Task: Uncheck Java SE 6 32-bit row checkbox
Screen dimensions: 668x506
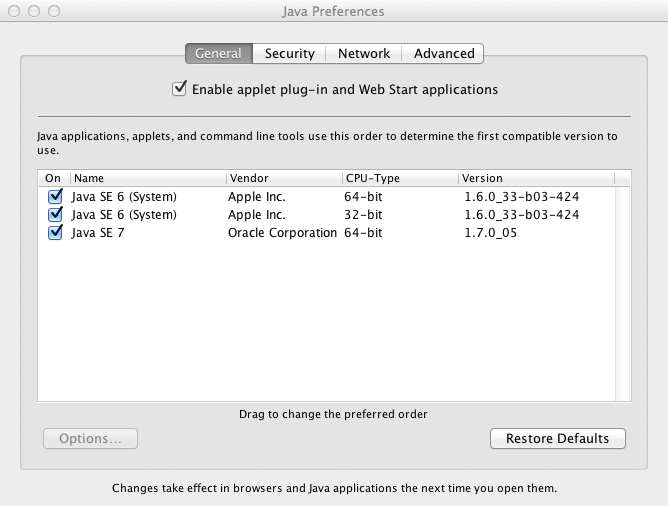Action: tap(55, 214)
